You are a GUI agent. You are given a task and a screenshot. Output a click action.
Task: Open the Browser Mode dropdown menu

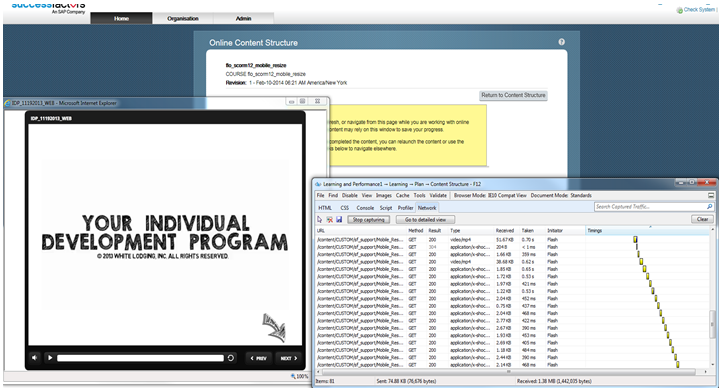(490, 195)
